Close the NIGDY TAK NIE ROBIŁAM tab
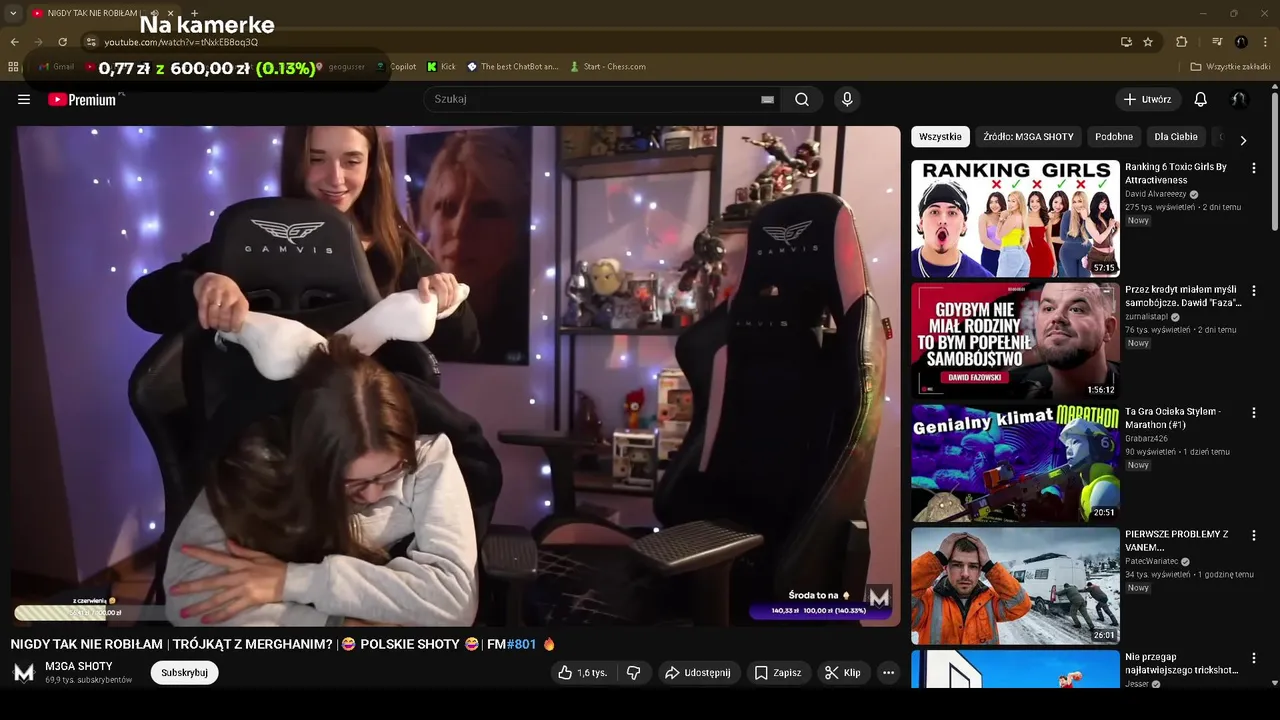The image size is (1280, 720). [171, 13]
